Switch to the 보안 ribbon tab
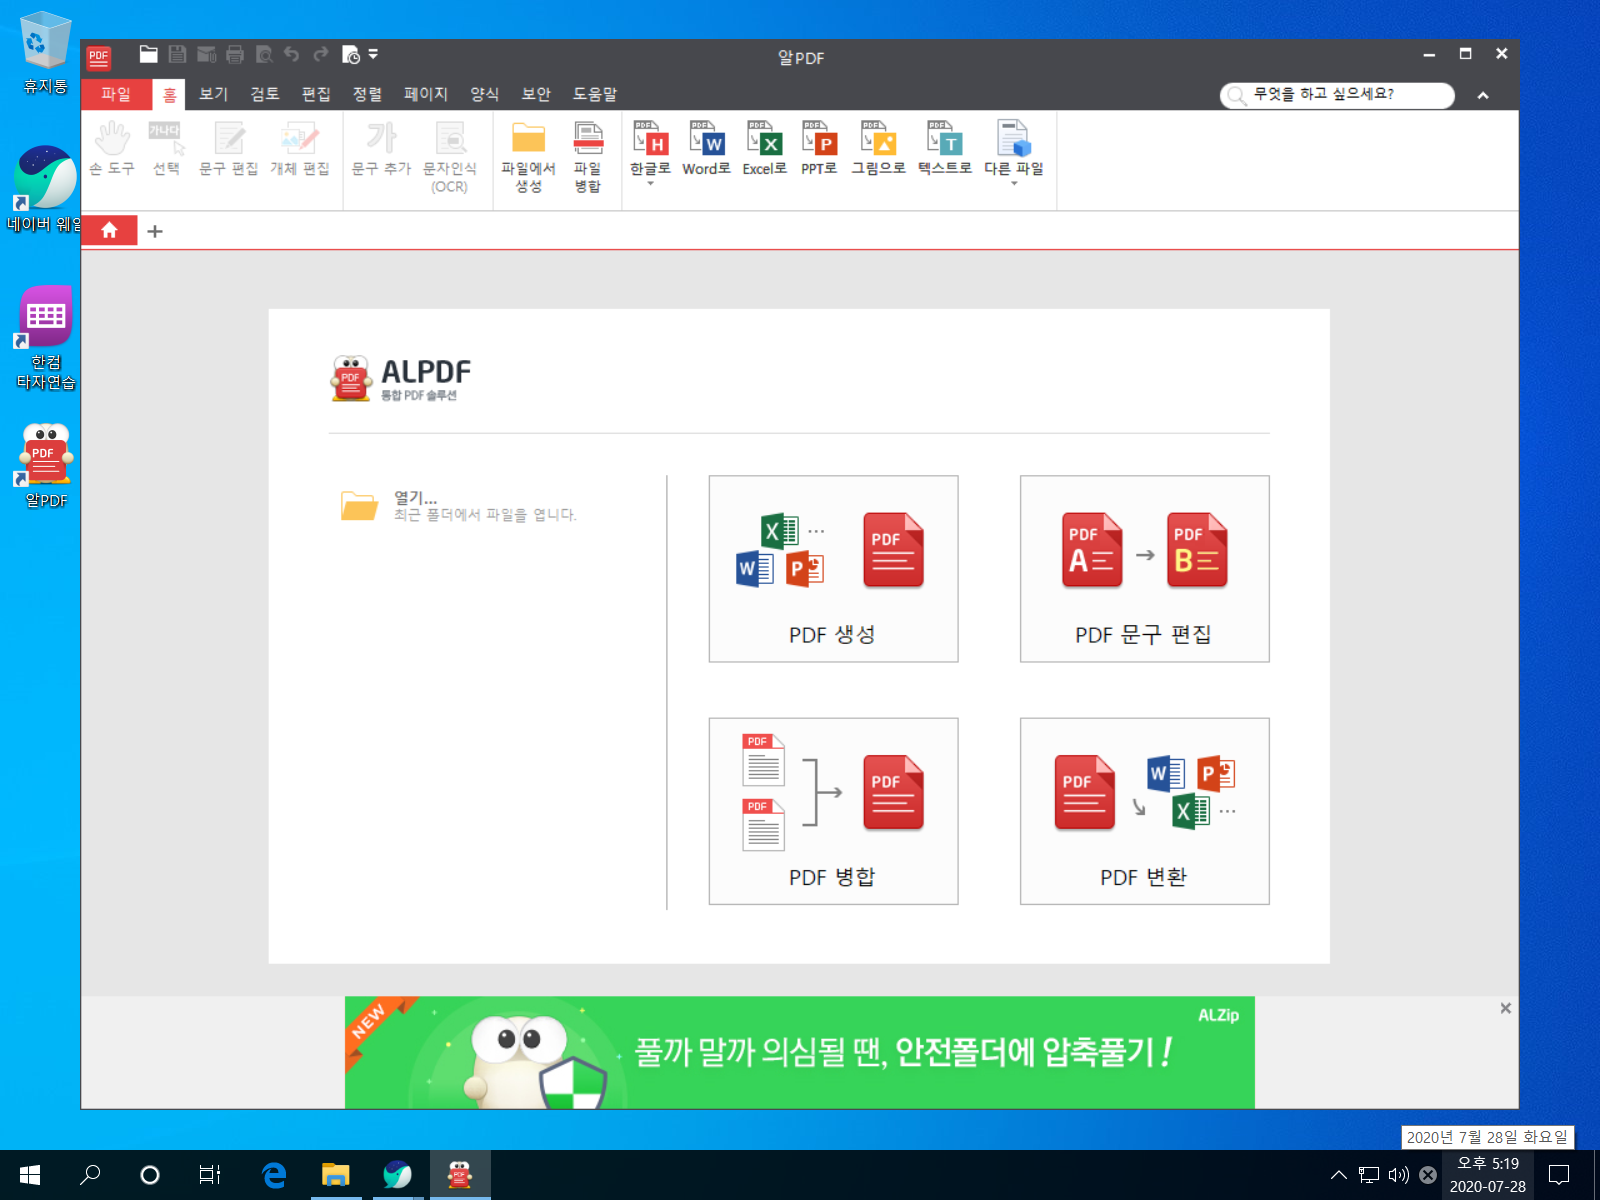 [x=536, y=94]
